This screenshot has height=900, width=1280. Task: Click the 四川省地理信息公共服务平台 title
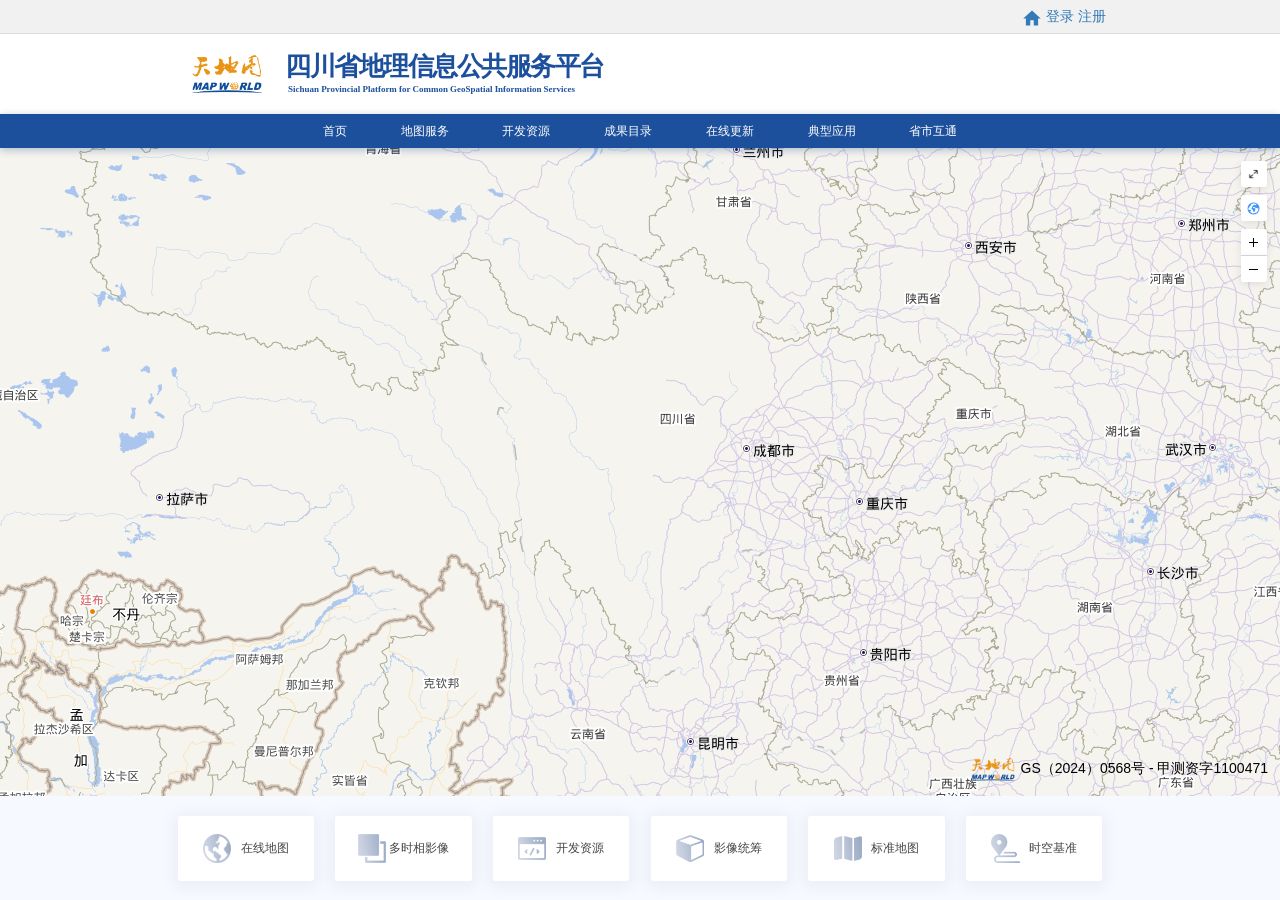tap(445, 66)
